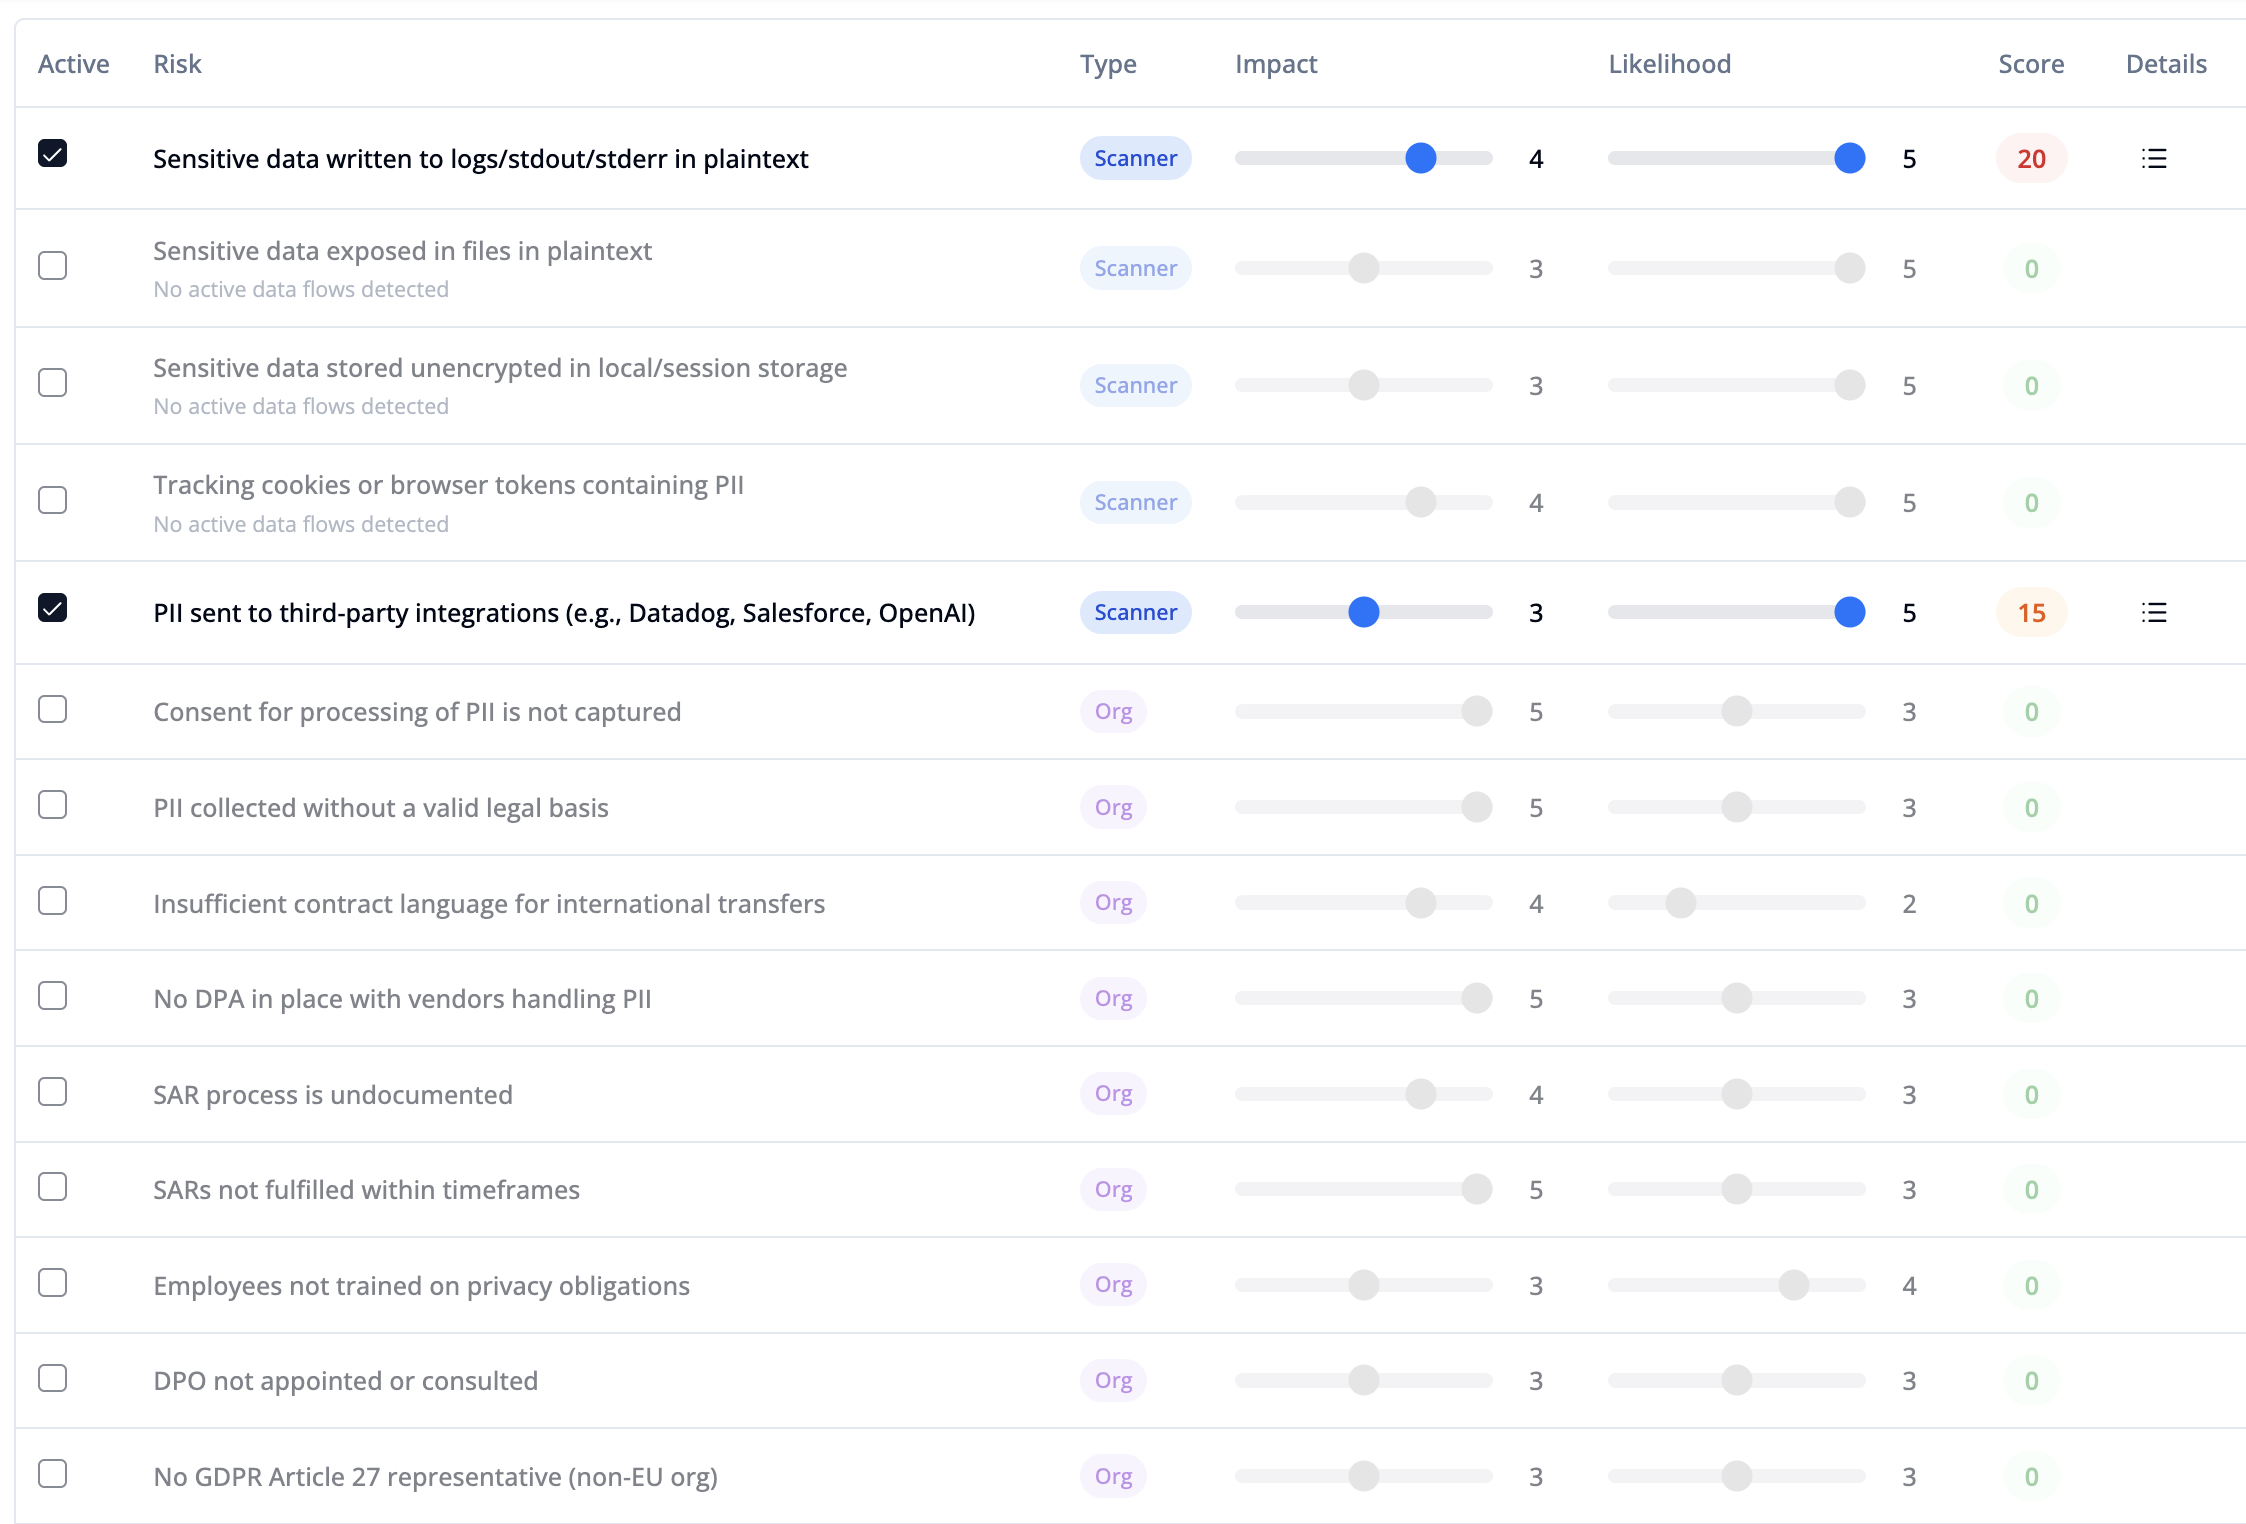This screenshot has width=2246, height=1524.
Task: Click the Likelihood slider handle for PII third-party risk
Action: pyautogui.click(x=1849, y=612)
